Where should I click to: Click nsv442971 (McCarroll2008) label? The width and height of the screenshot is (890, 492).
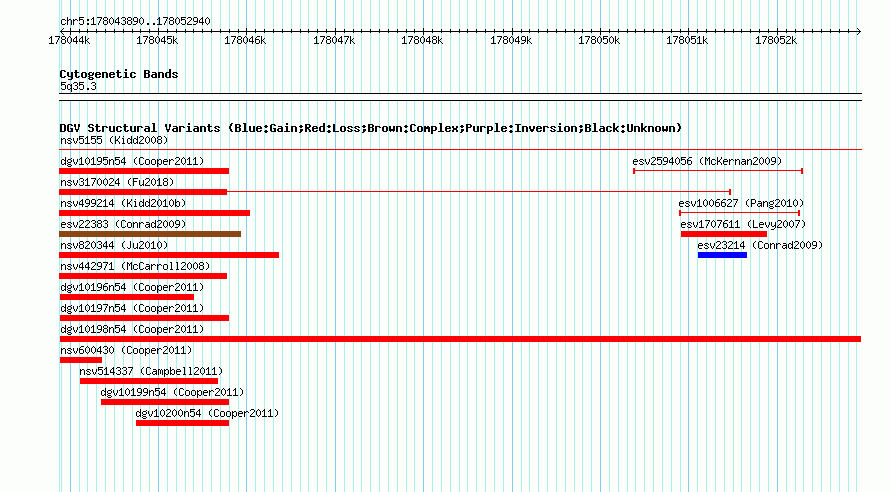pos(135,266)
